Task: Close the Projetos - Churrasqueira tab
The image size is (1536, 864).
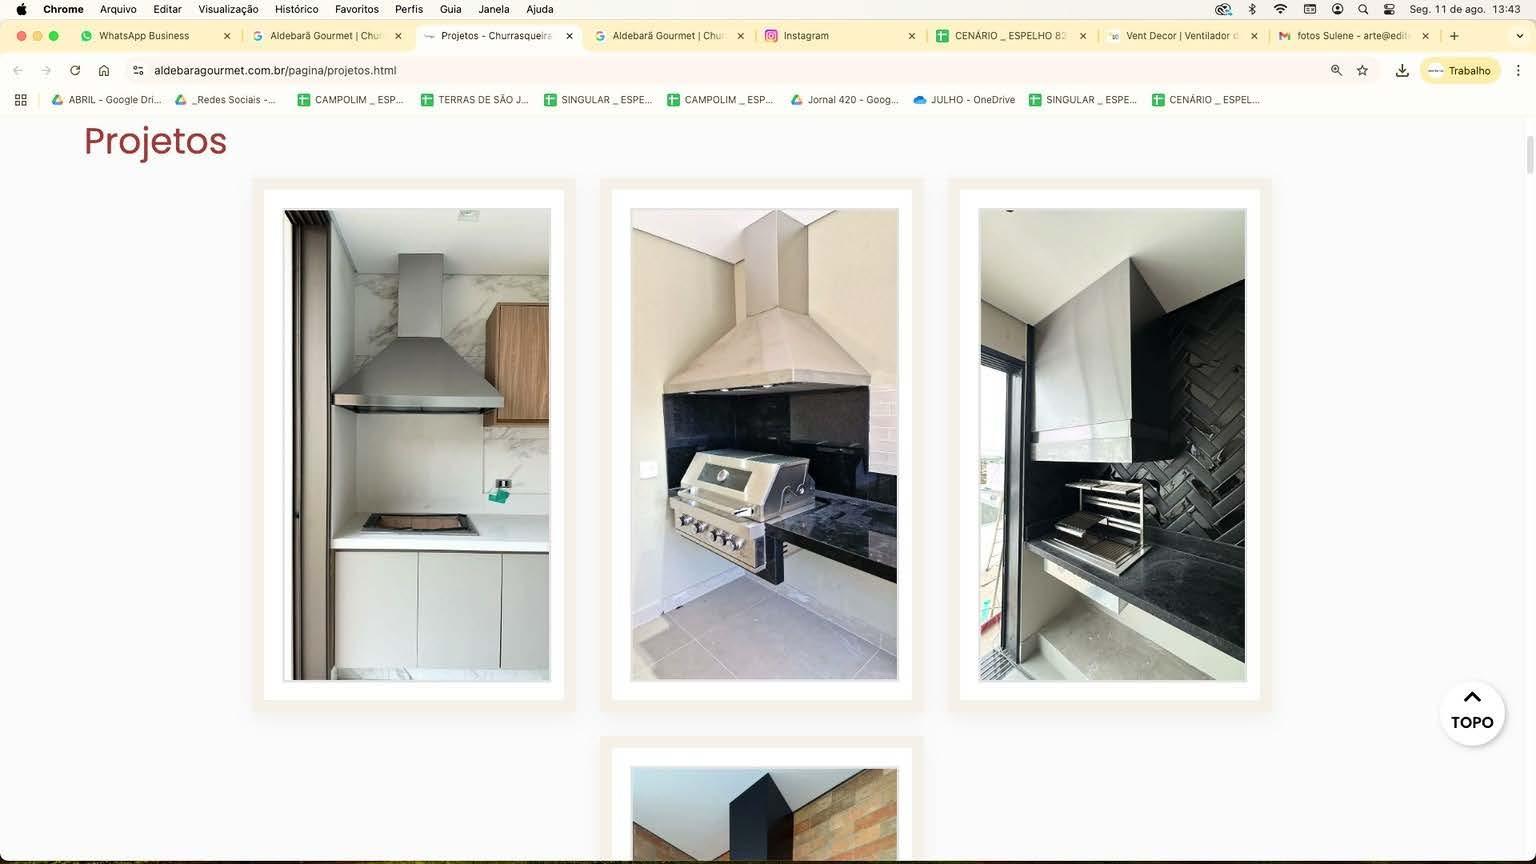Action: tap(570, 36)
